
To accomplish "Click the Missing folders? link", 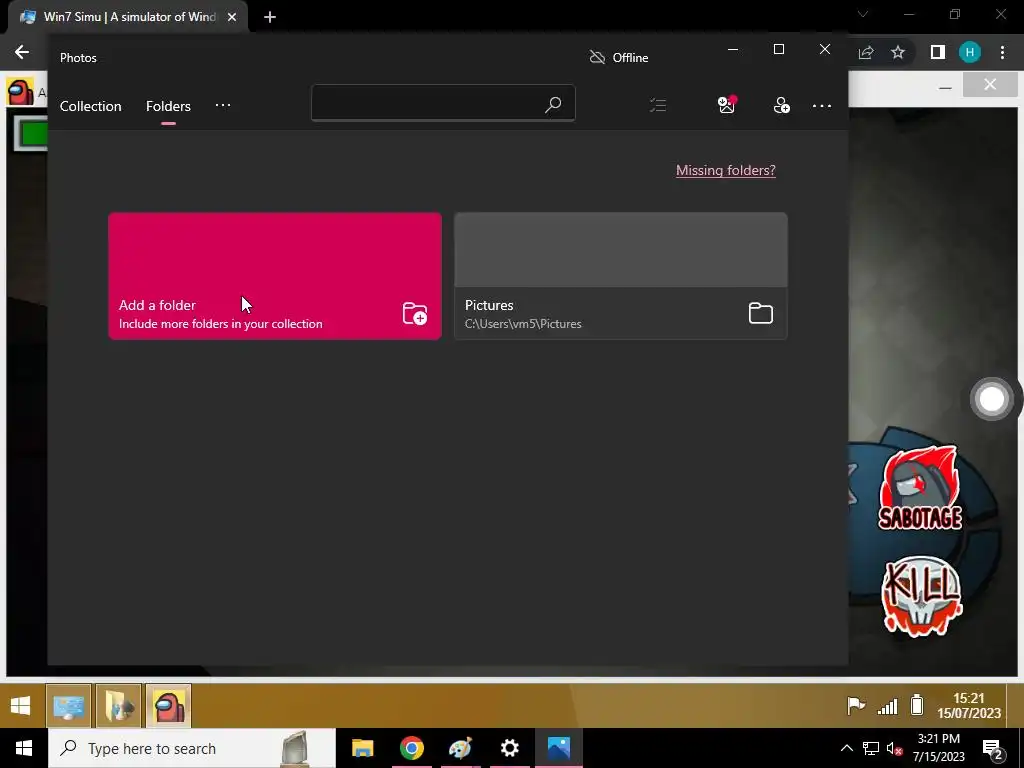I will click(x=726, y=170).
